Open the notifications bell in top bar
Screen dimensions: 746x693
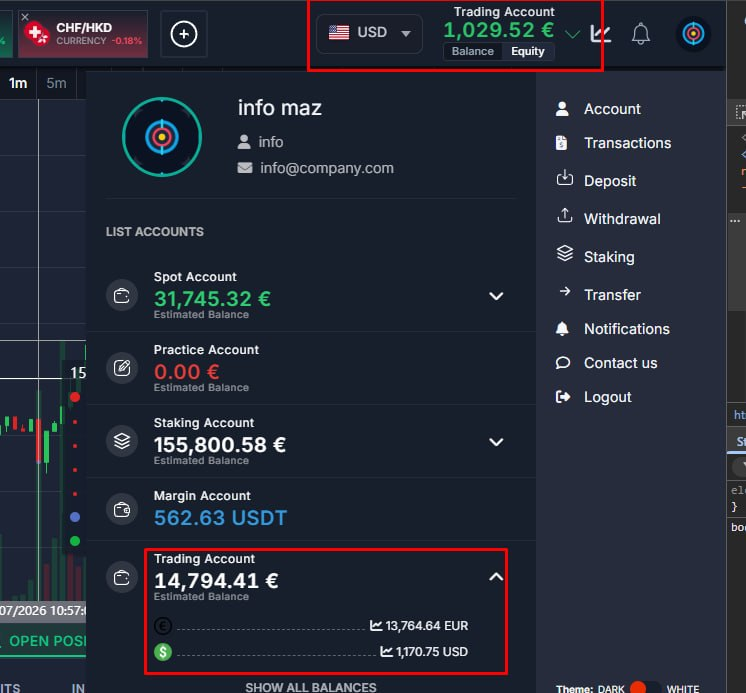coord(640,34)
